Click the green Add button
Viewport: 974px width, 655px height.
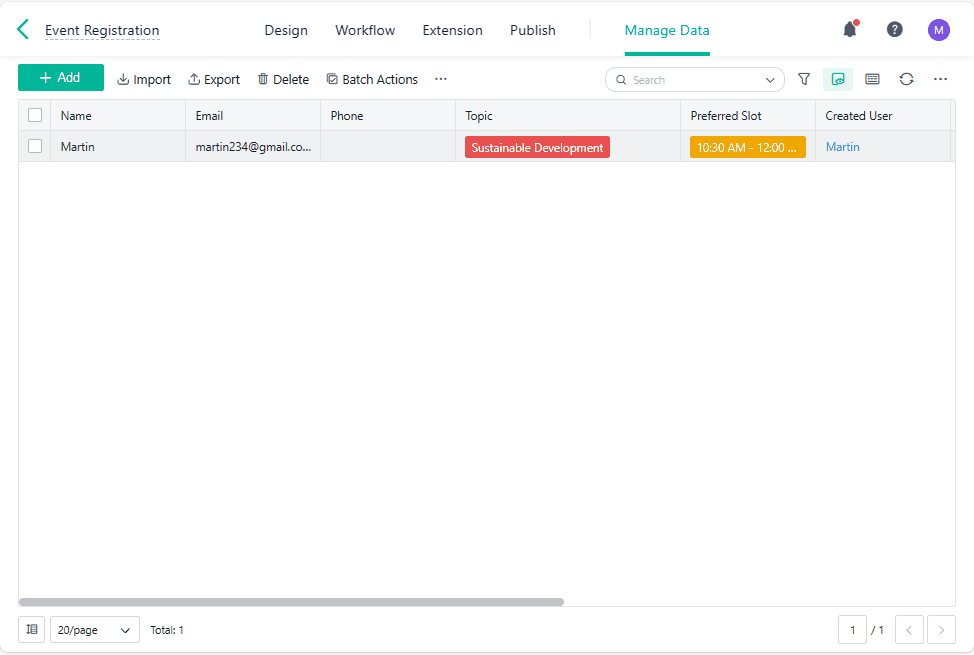point(61,78)
